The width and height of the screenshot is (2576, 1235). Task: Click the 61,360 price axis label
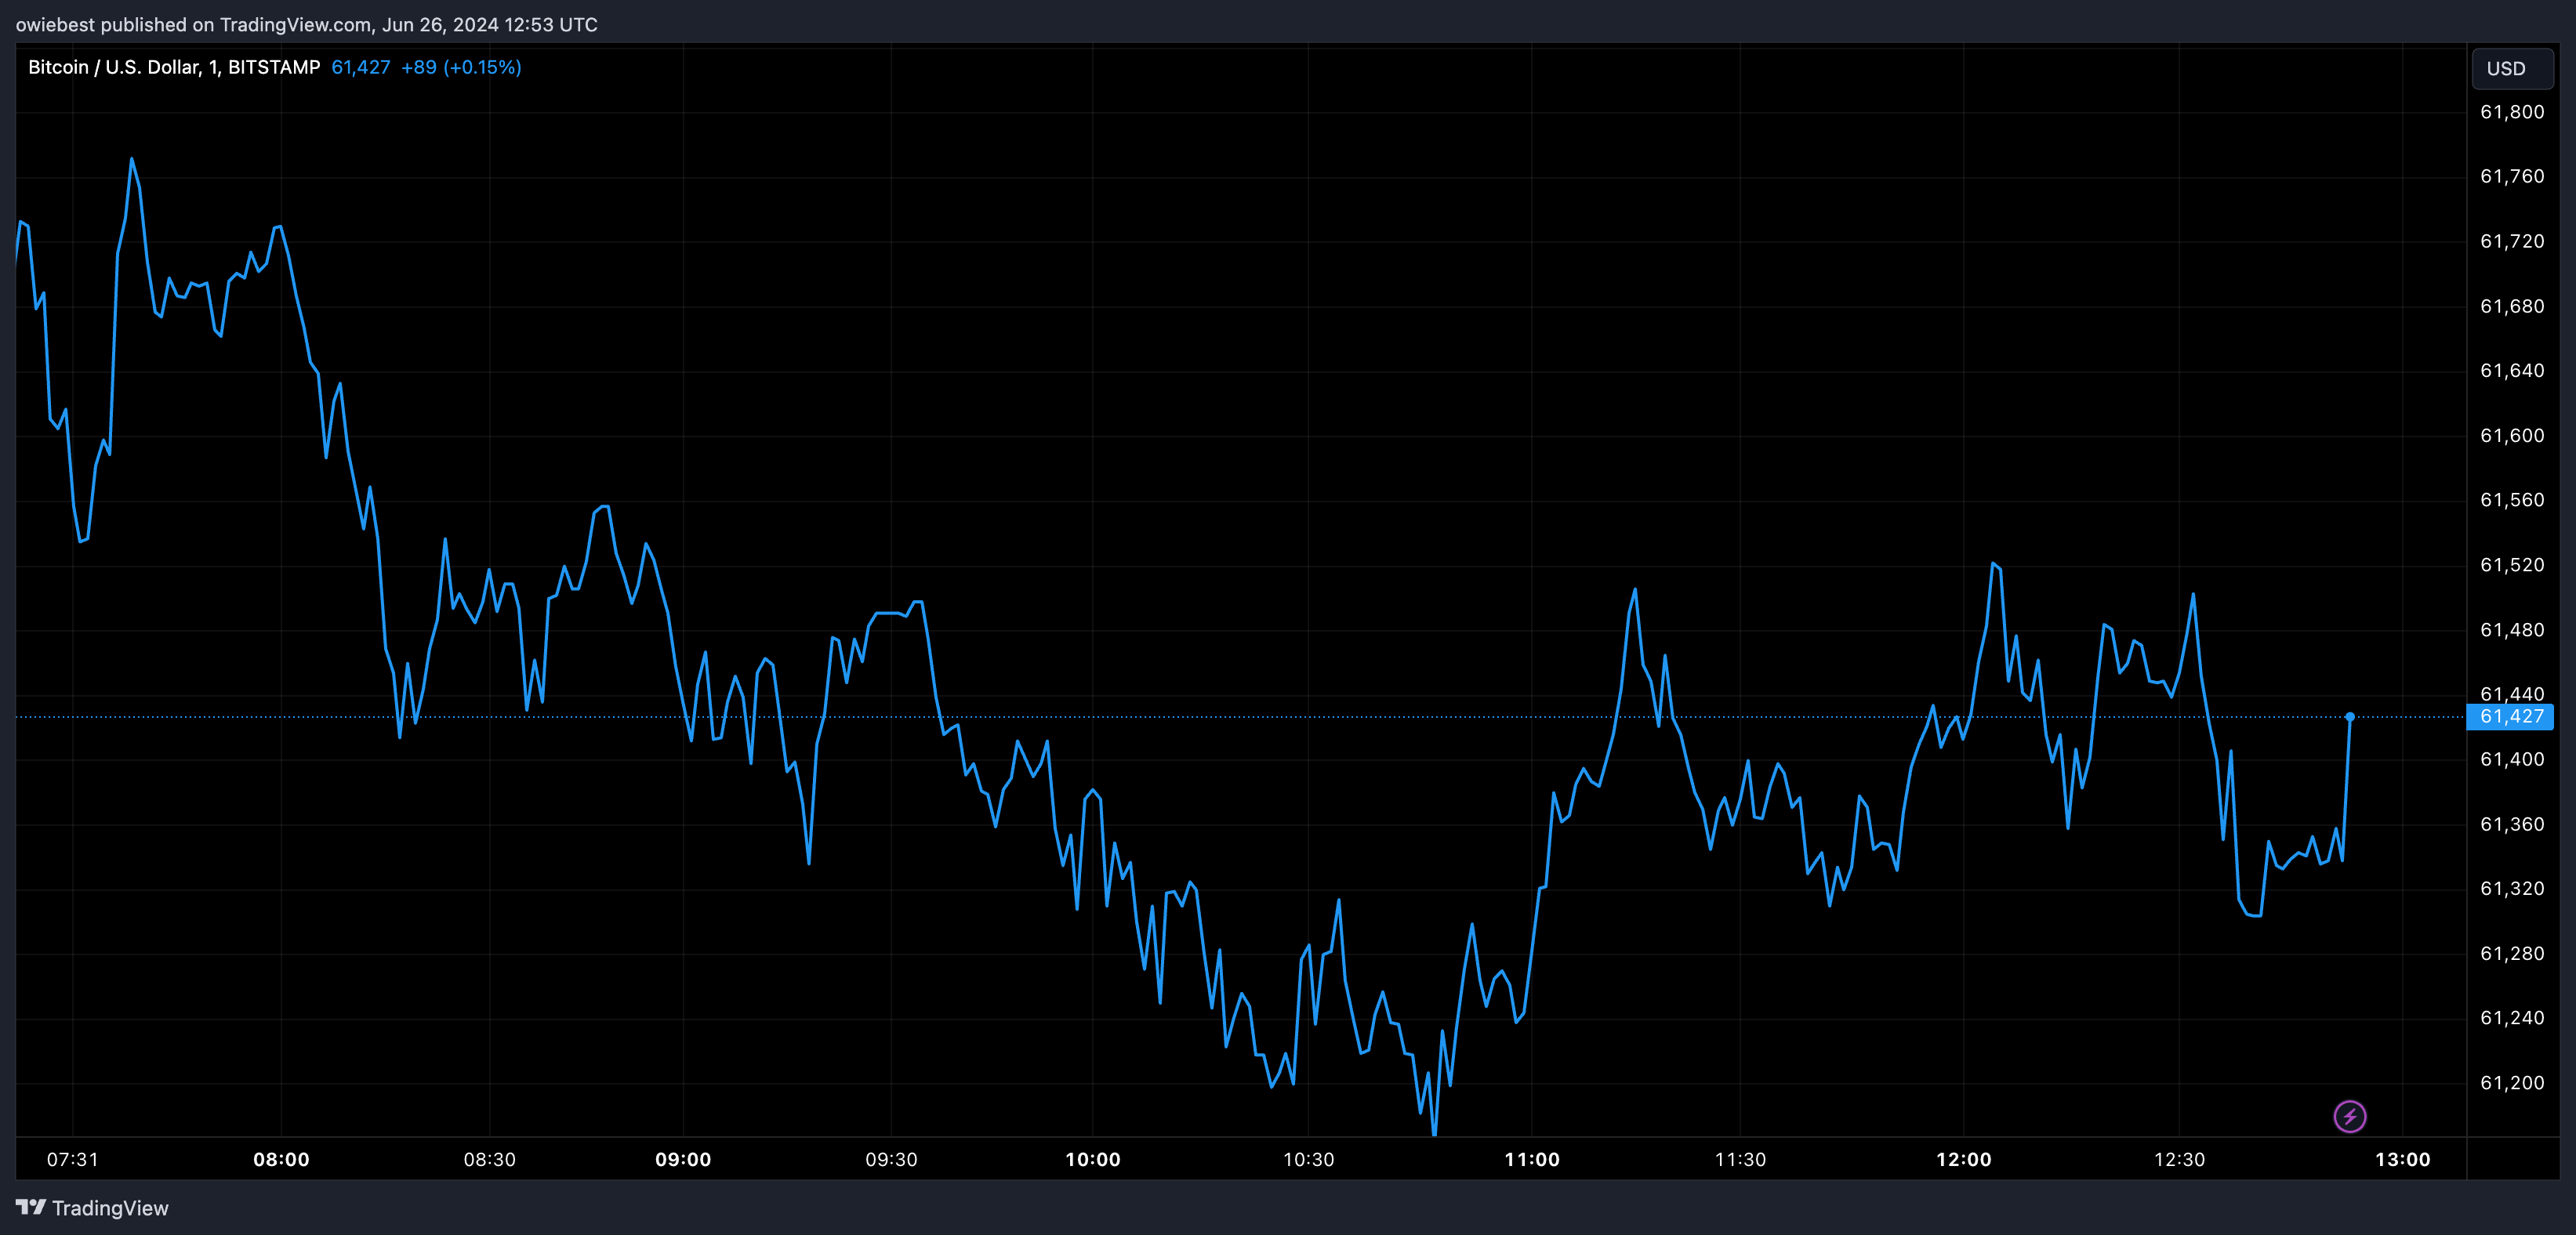(2512, 824)
